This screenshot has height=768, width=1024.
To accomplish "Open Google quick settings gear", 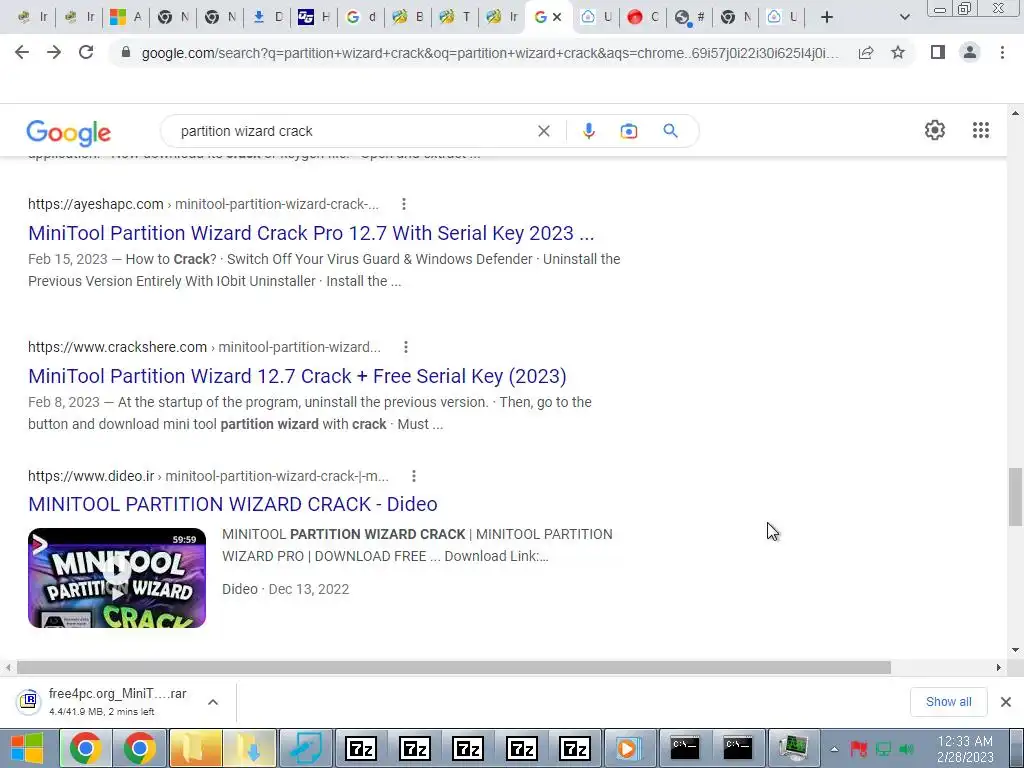I will 935,130.
